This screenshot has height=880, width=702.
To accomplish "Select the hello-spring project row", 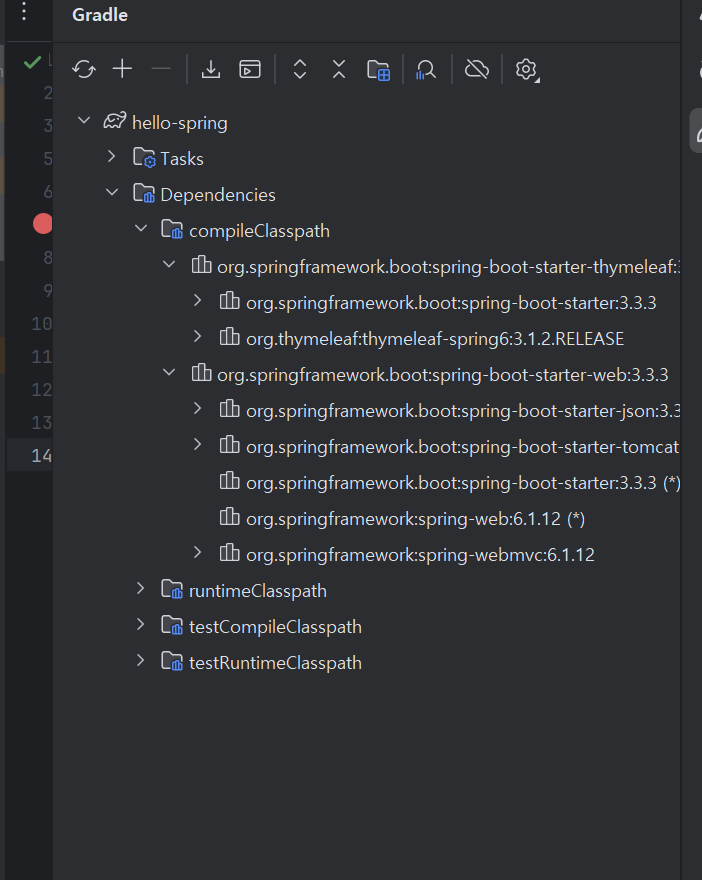I will point(367,122).
